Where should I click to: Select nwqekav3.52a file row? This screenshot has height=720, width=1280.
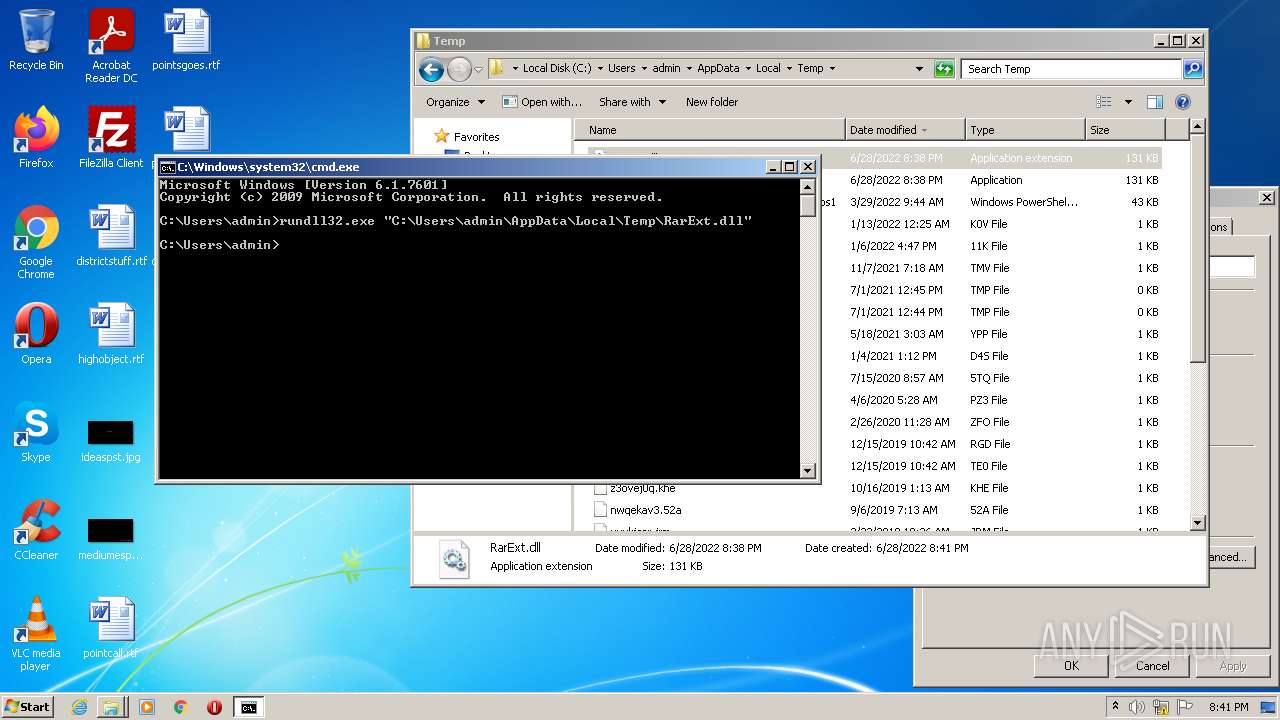877,510
